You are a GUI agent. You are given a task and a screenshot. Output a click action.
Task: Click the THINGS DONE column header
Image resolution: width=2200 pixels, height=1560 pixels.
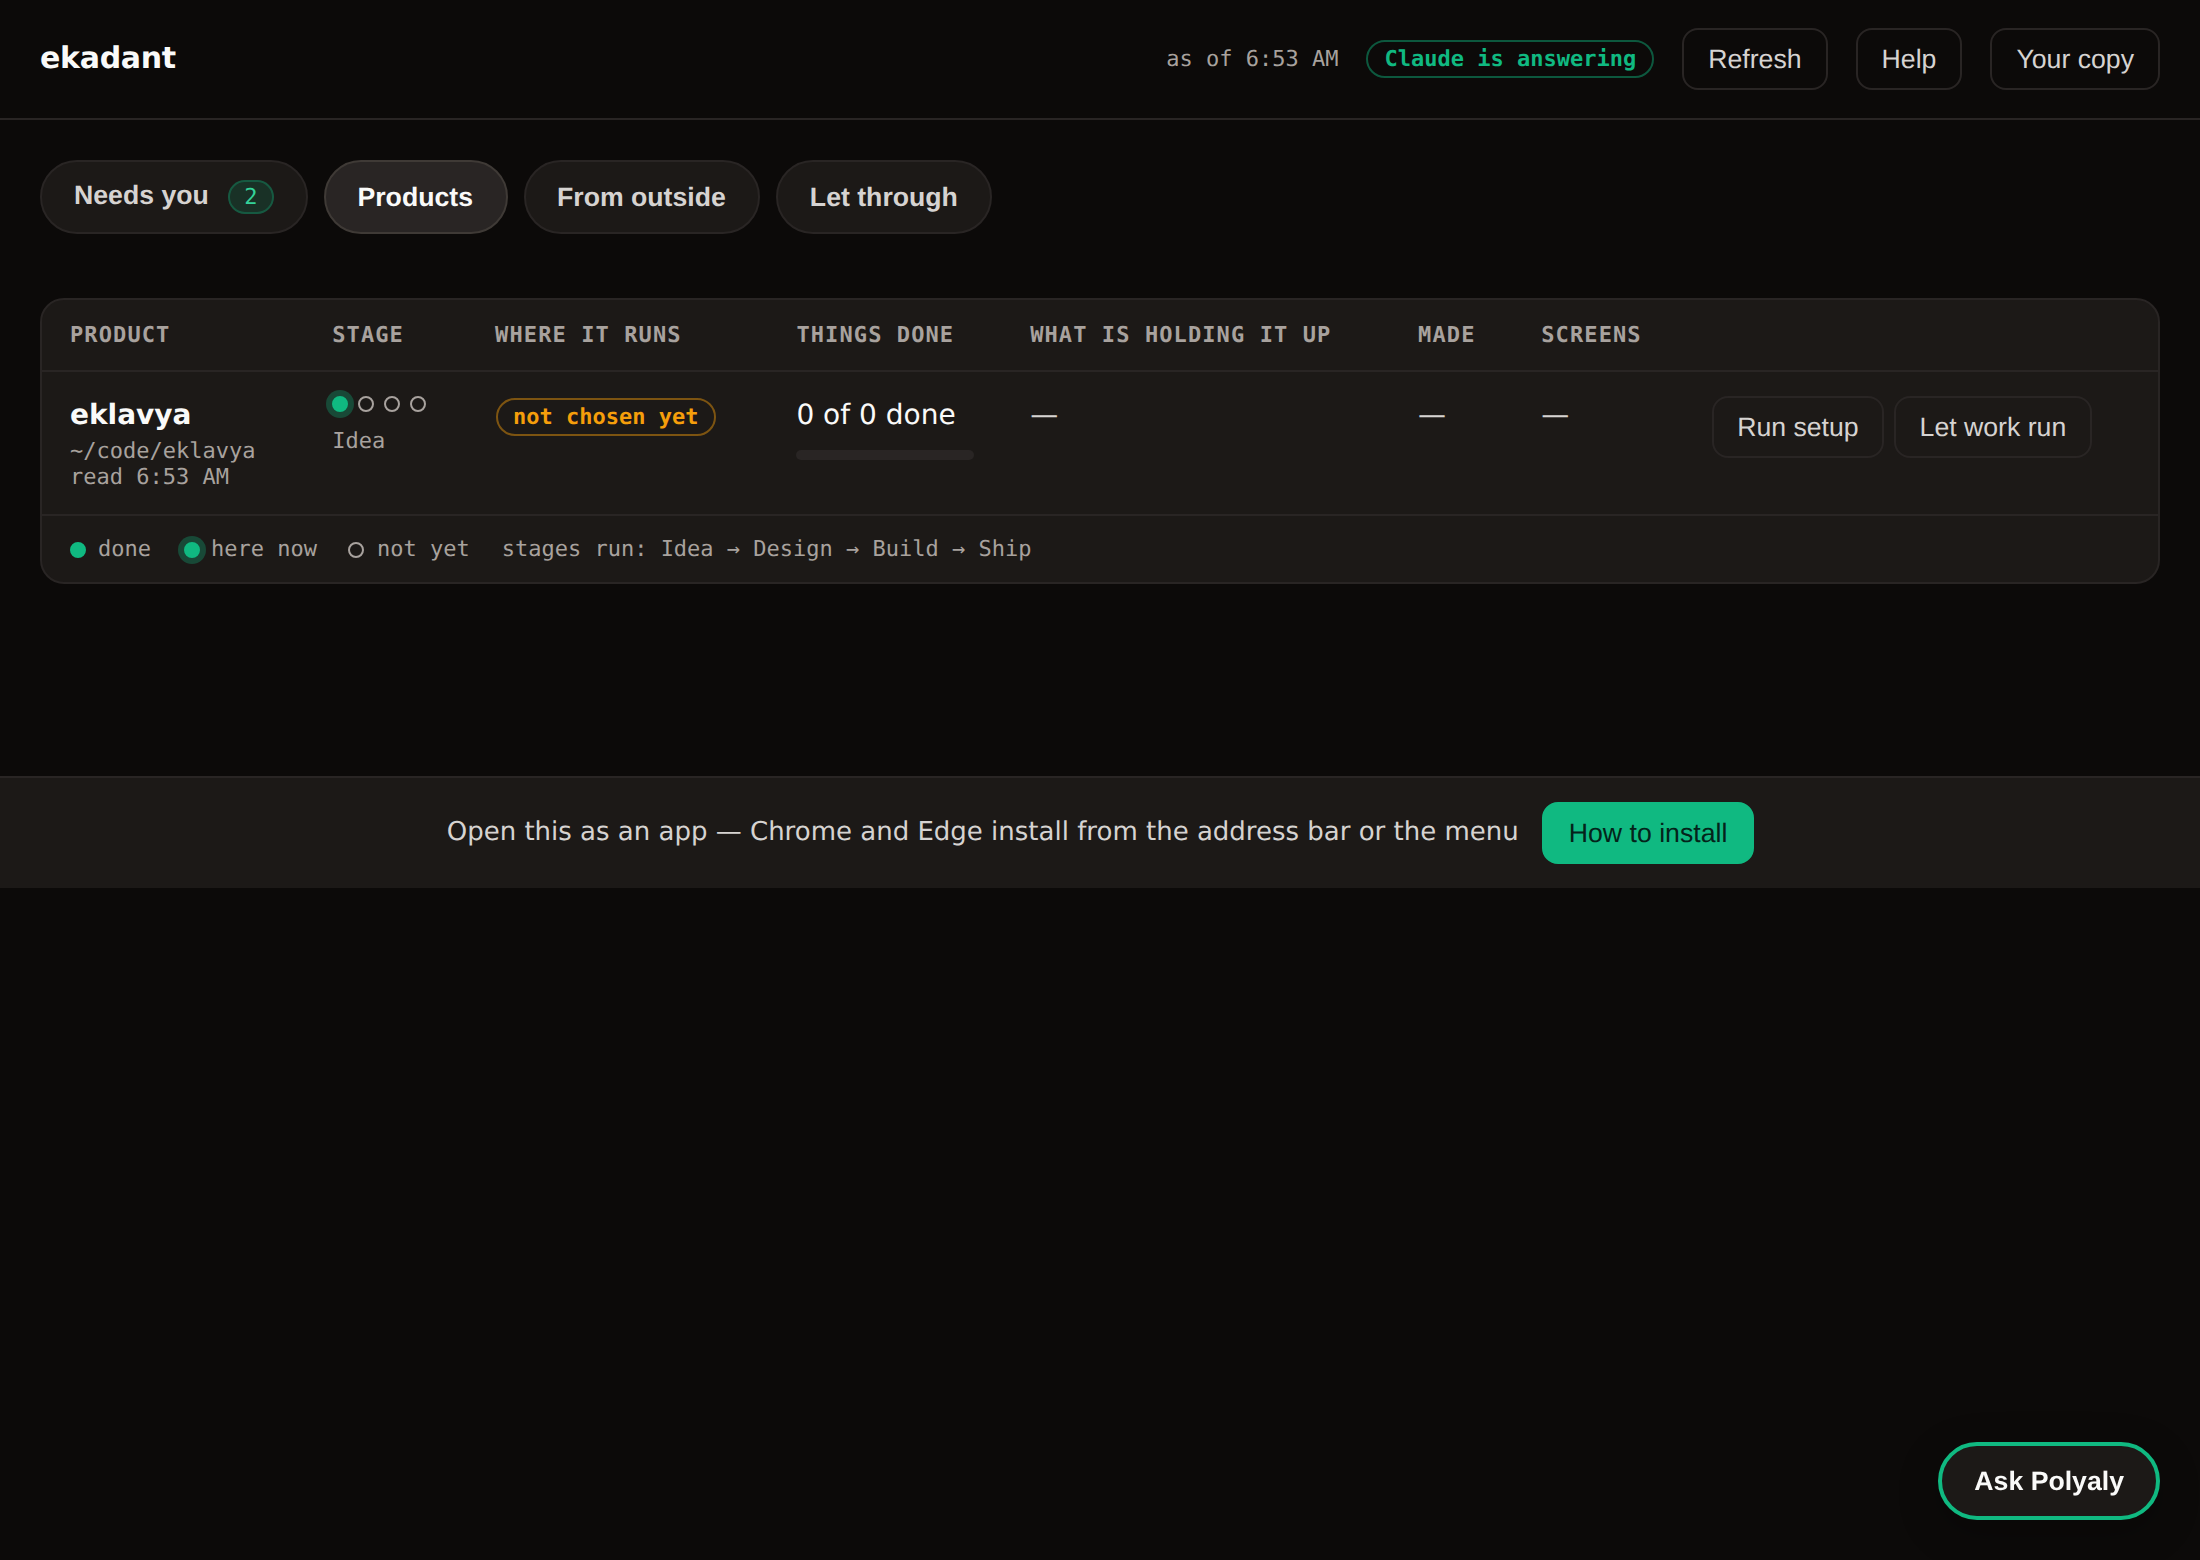[874, 335]
